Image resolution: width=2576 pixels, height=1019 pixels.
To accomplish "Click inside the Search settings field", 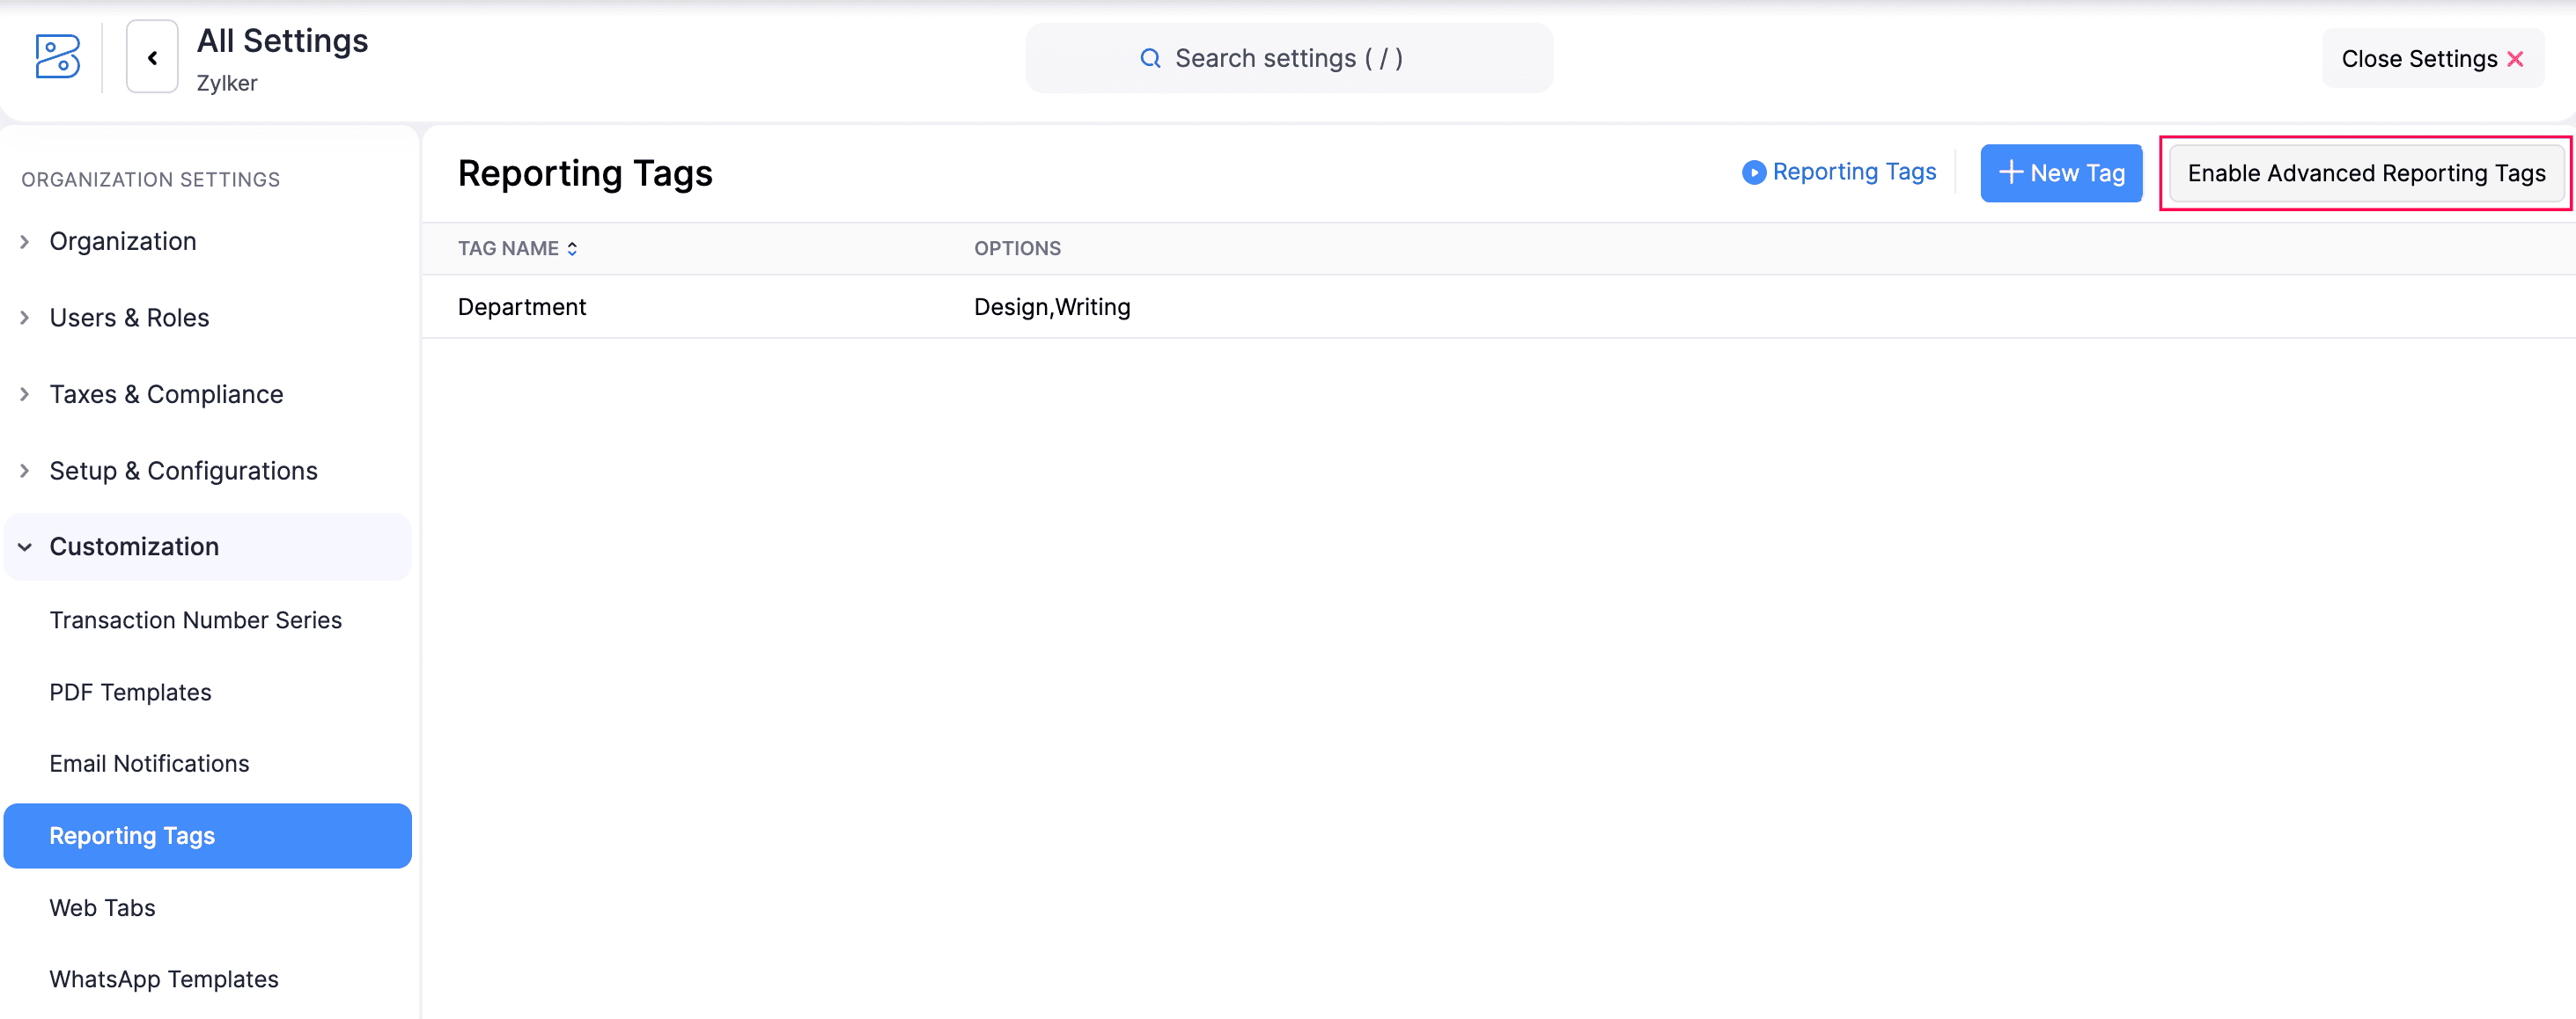I will (x=1290, y=58).
